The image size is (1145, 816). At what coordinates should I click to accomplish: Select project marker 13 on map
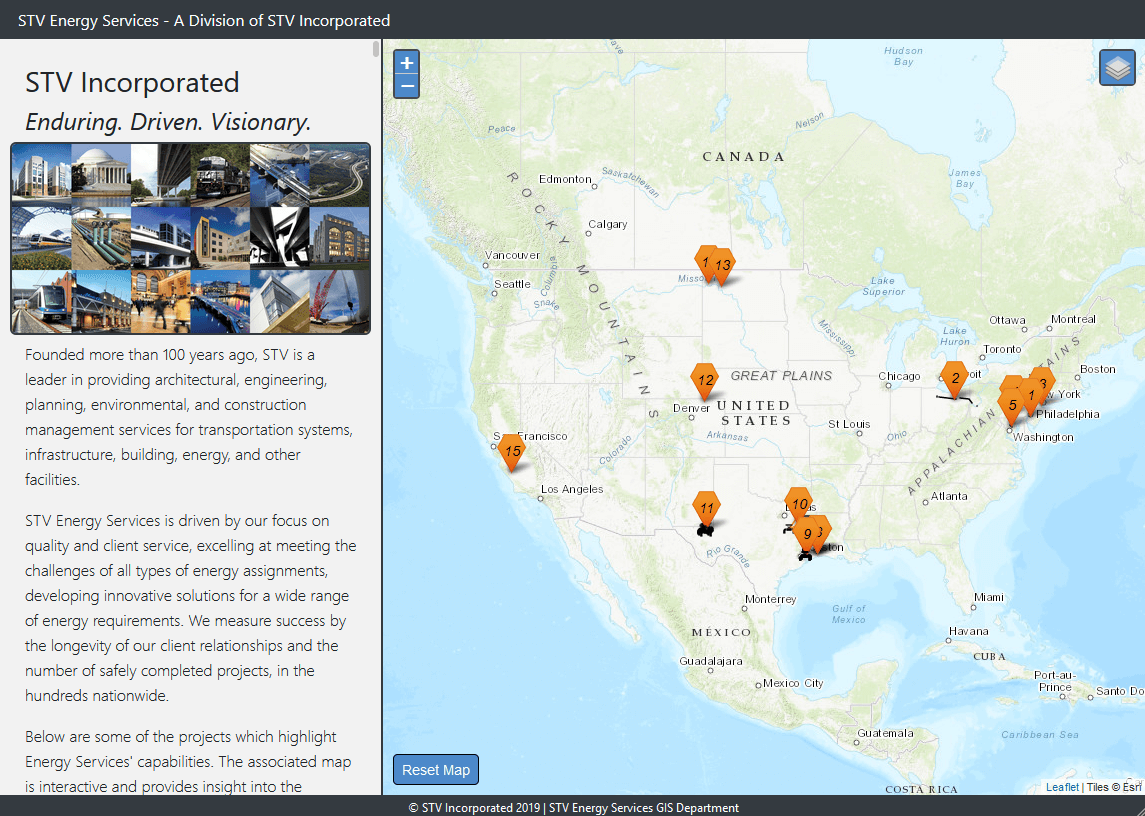coord(722,266)
